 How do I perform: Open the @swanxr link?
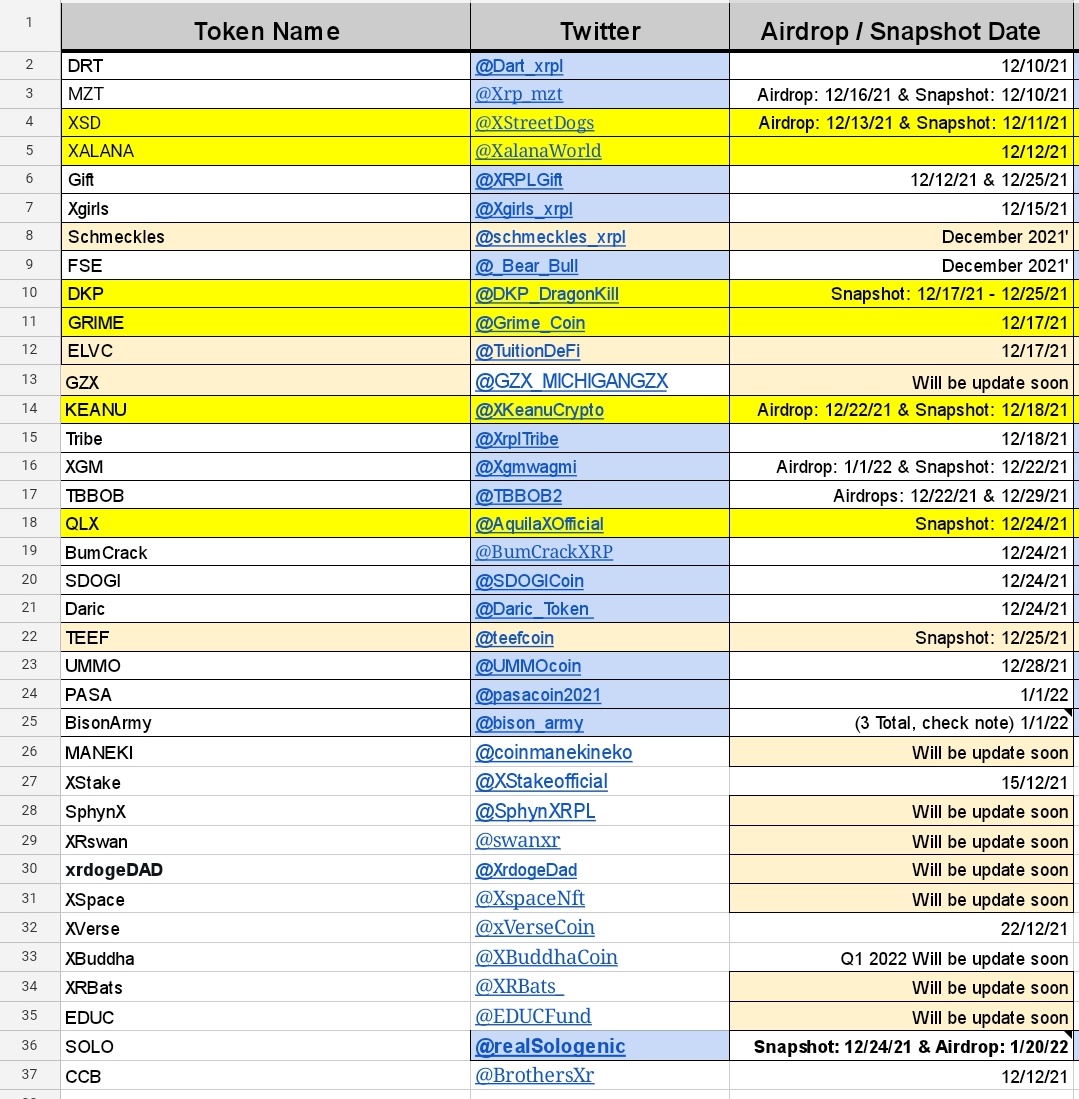pyautogui.click(x=517, y=840)
